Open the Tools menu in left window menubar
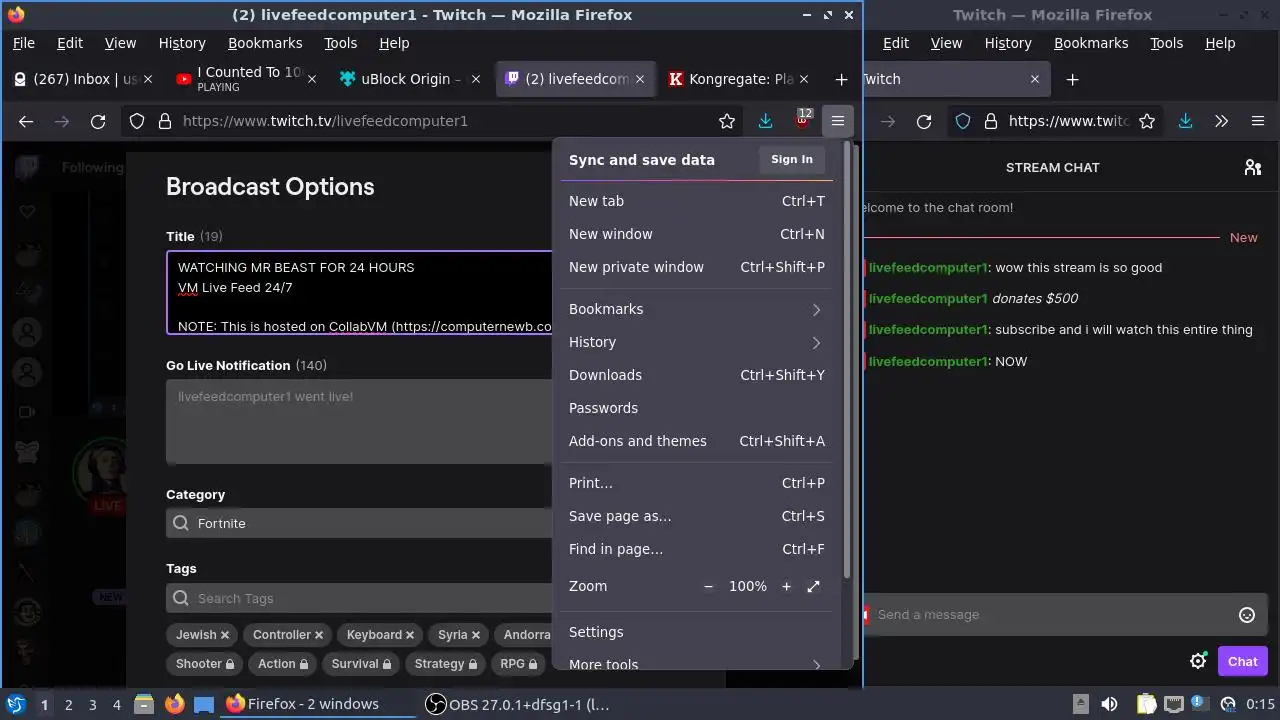This screenshot has height=720, width=1280. click(x=340, y=43)
